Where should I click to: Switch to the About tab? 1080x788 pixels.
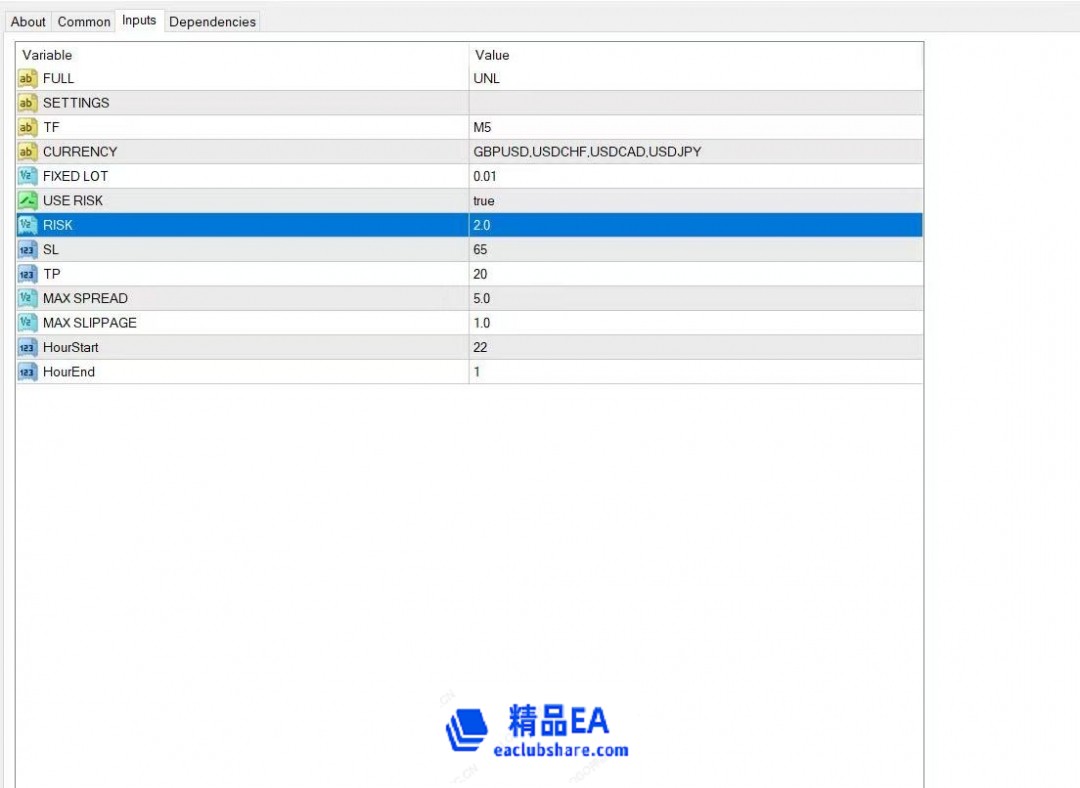tap(28, 22)
